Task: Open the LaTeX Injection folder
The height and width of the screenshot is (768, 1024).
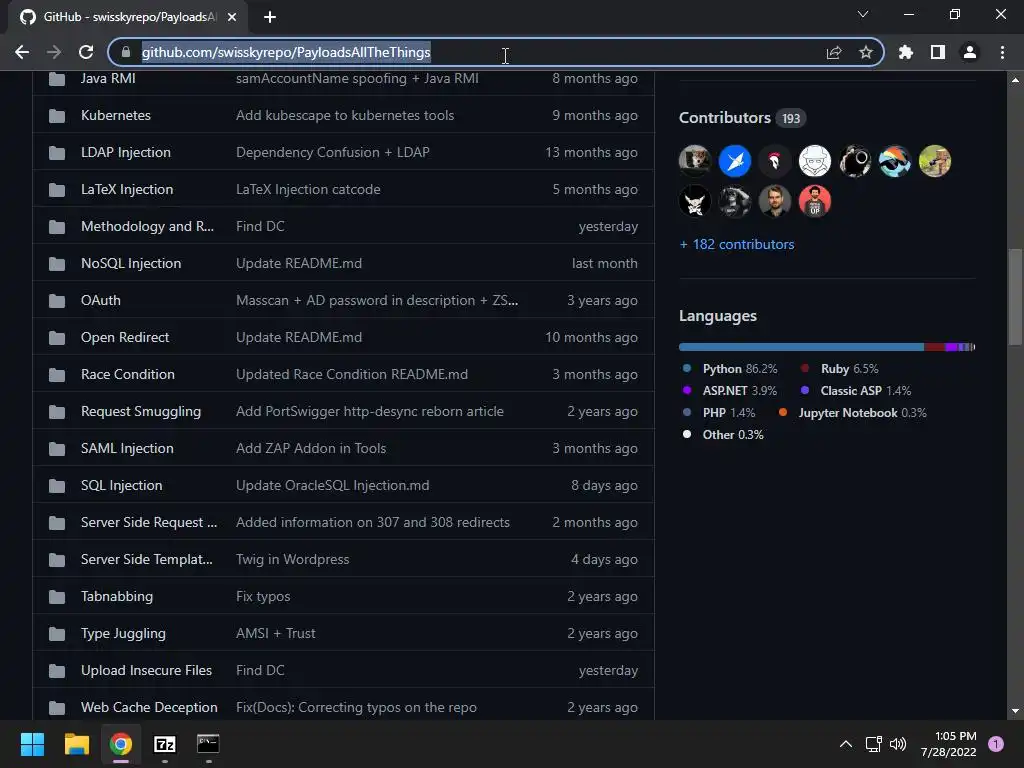Action: (127, 189)
